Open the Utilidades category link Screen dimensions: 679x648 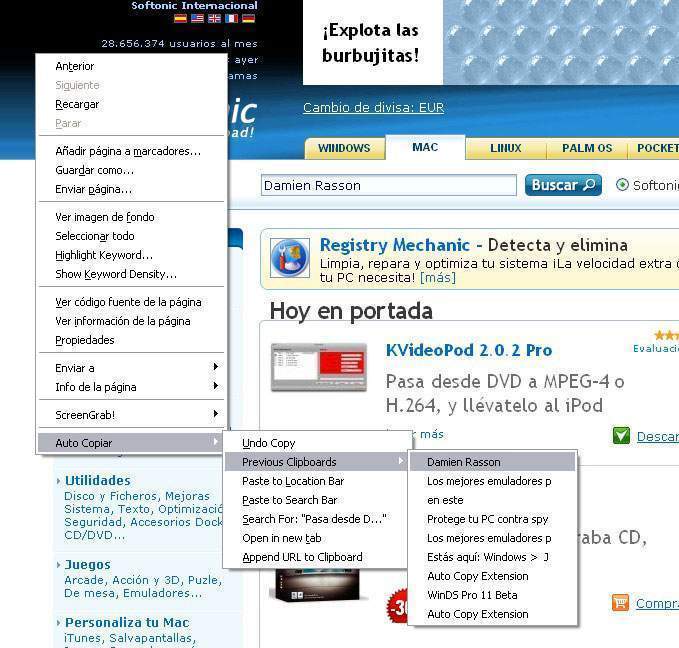click(x=97, y=480)
